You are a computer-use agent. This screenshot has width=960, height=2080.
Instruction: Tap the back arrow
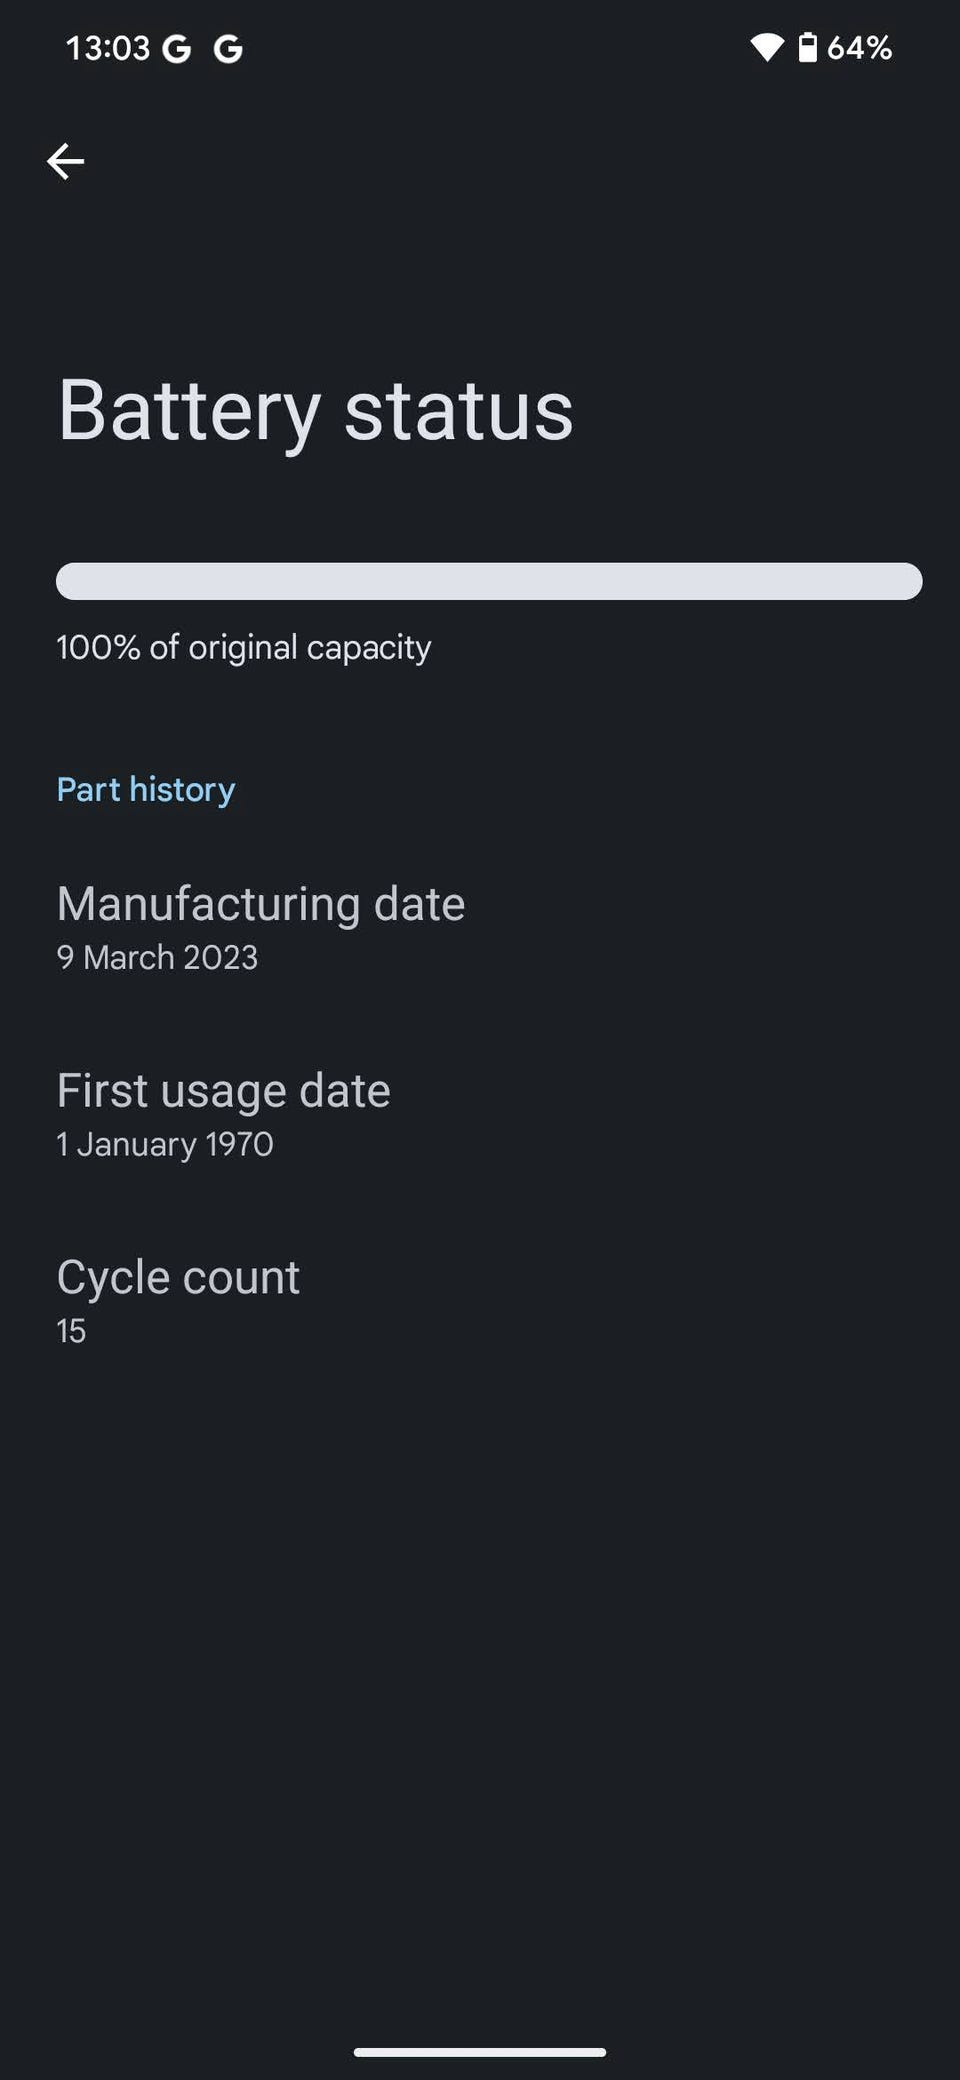(66, 161)
